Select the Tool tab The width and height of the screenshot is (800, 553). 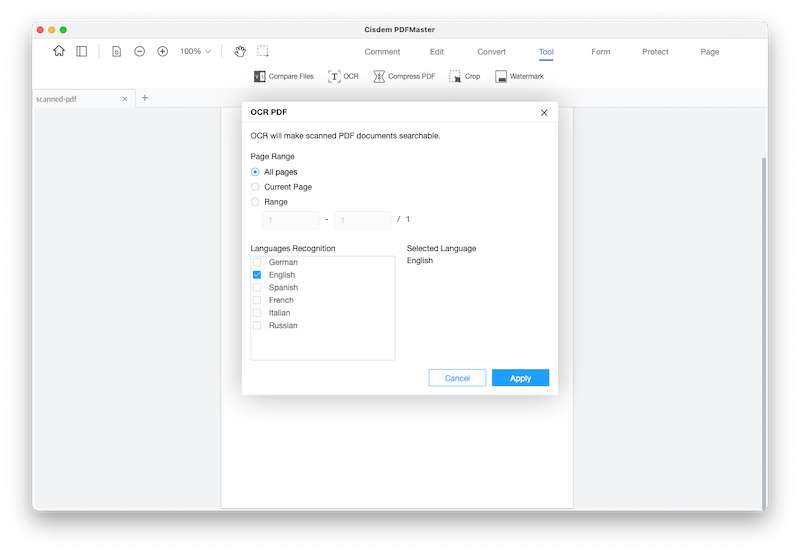(x=546, y=52)
